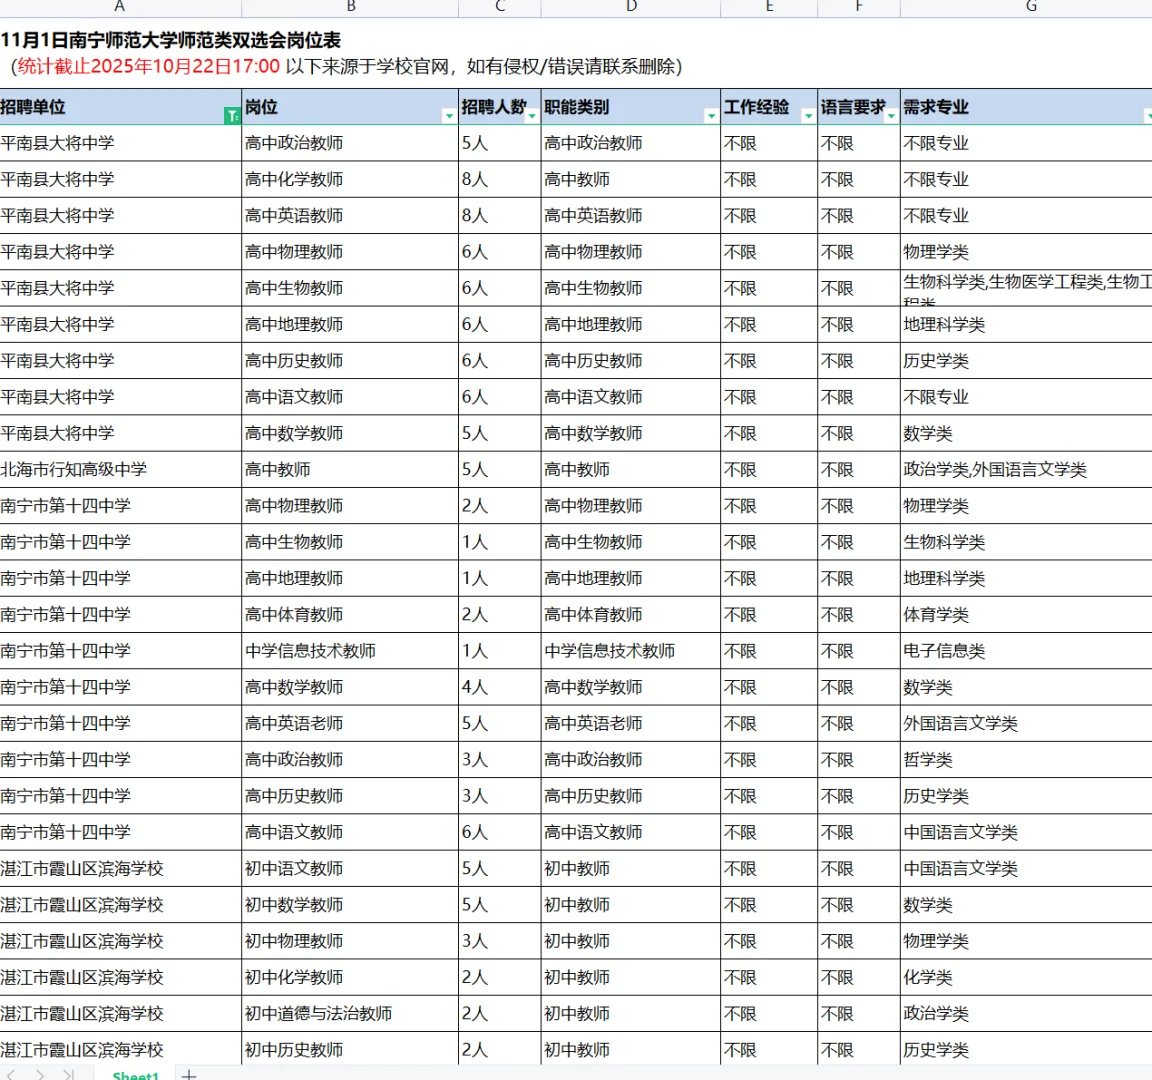The height and width of the screenshot is (1080, 1152).
Task: Select 湛江市霞山区滨海学校 in the 初中历史教师 row
Action: 120,1049
